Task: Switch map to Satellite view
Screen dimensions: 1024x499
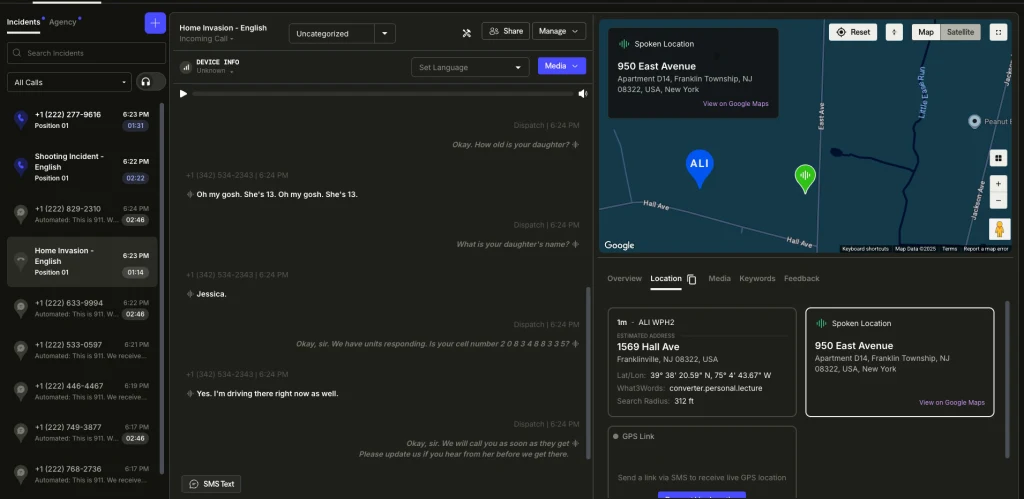Action: [961, 32]
